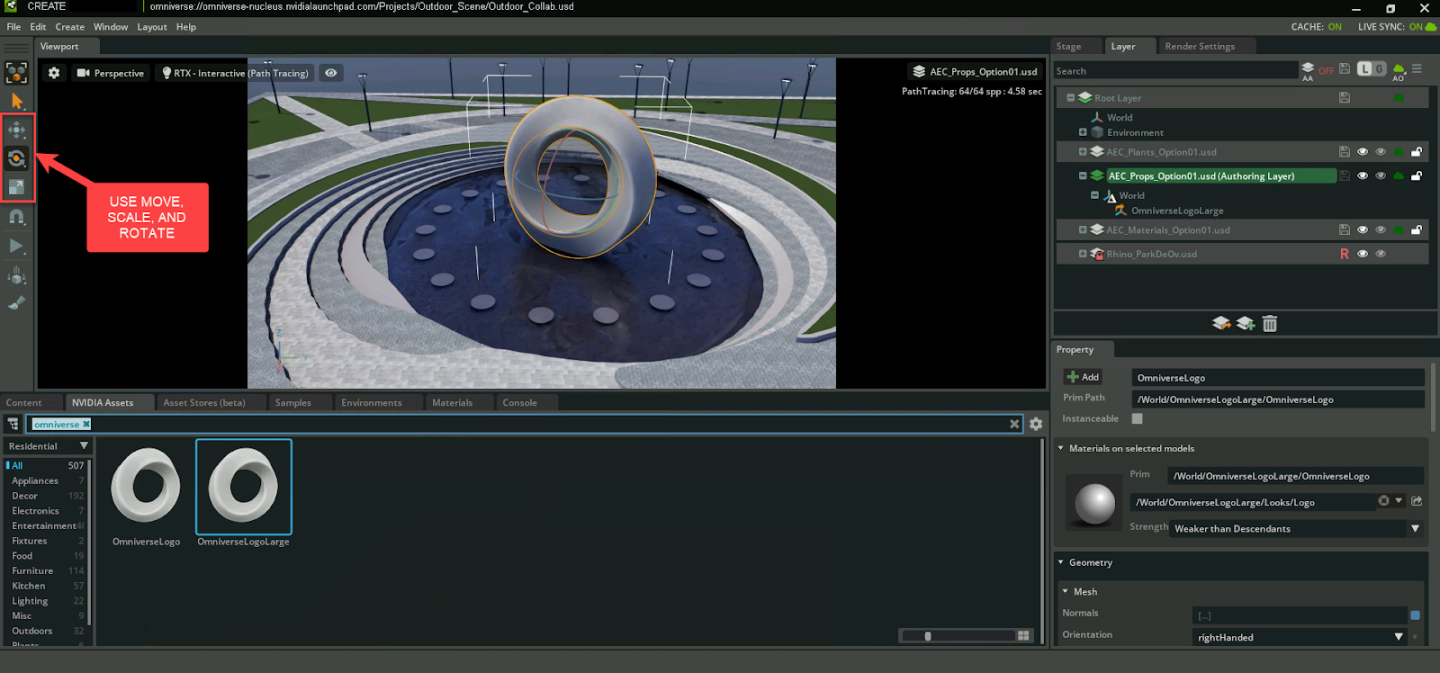Open the Perspective camera button
The height and width of the screenshot is (673, 1440).
[x=110, y=73]
